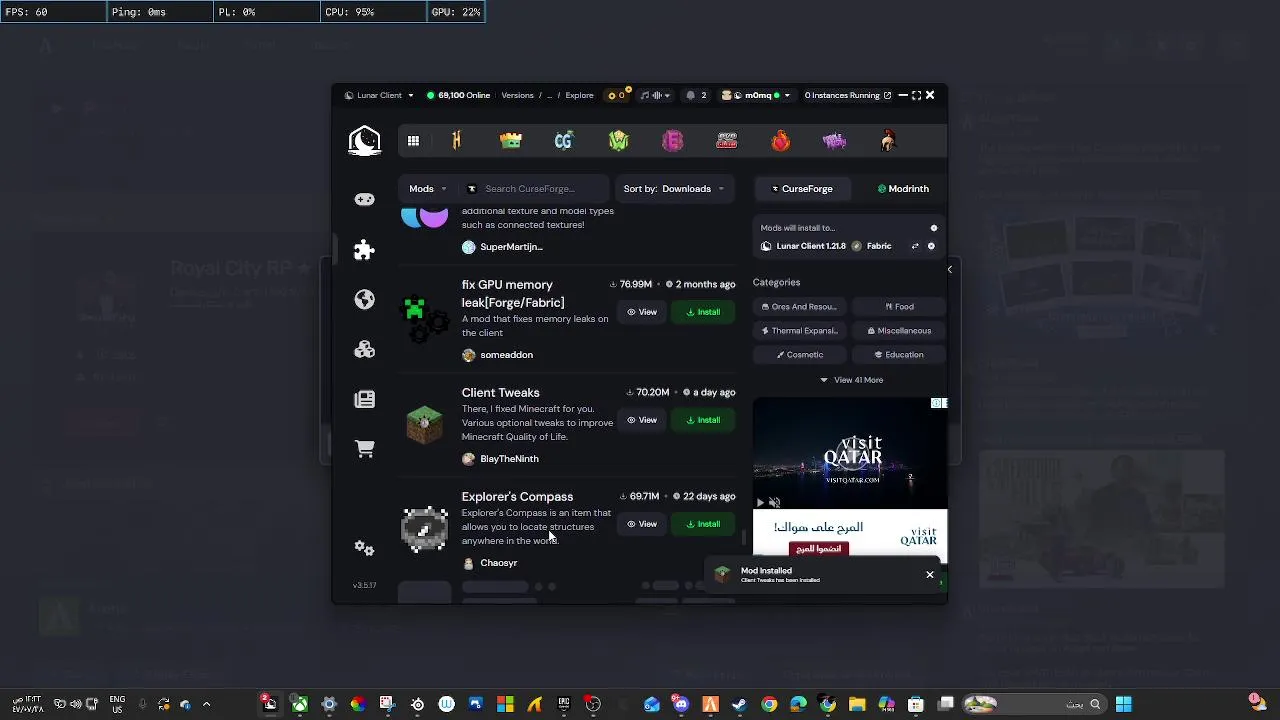Image resolution: width=1280 pixels, height=720 pixels.
Task: Unmute the Visit Qatar ad video
Action: click(774, 502)
